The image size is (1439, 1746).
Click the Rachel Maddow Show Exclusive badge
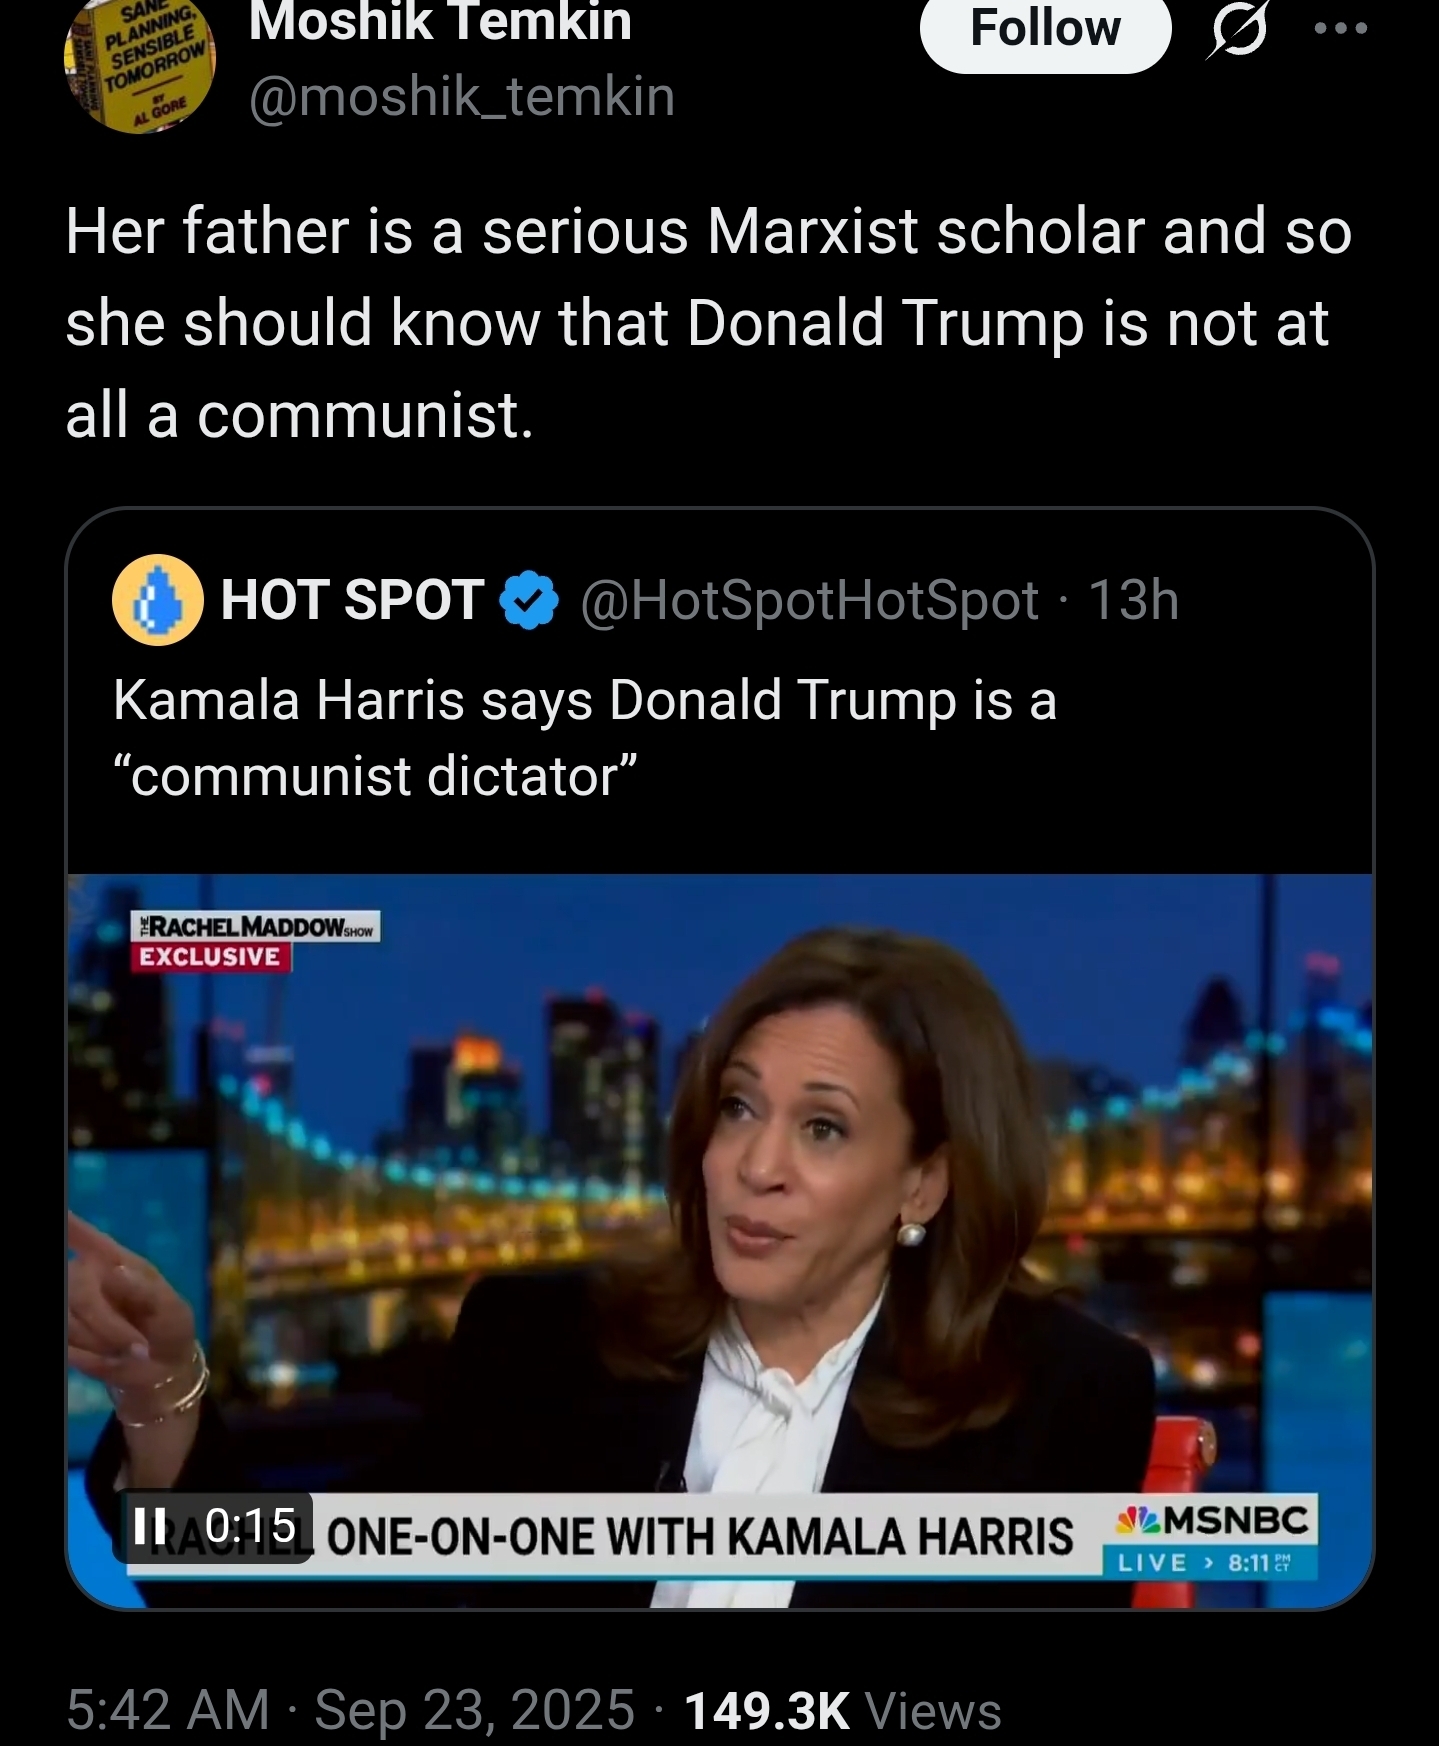(255, 942)
